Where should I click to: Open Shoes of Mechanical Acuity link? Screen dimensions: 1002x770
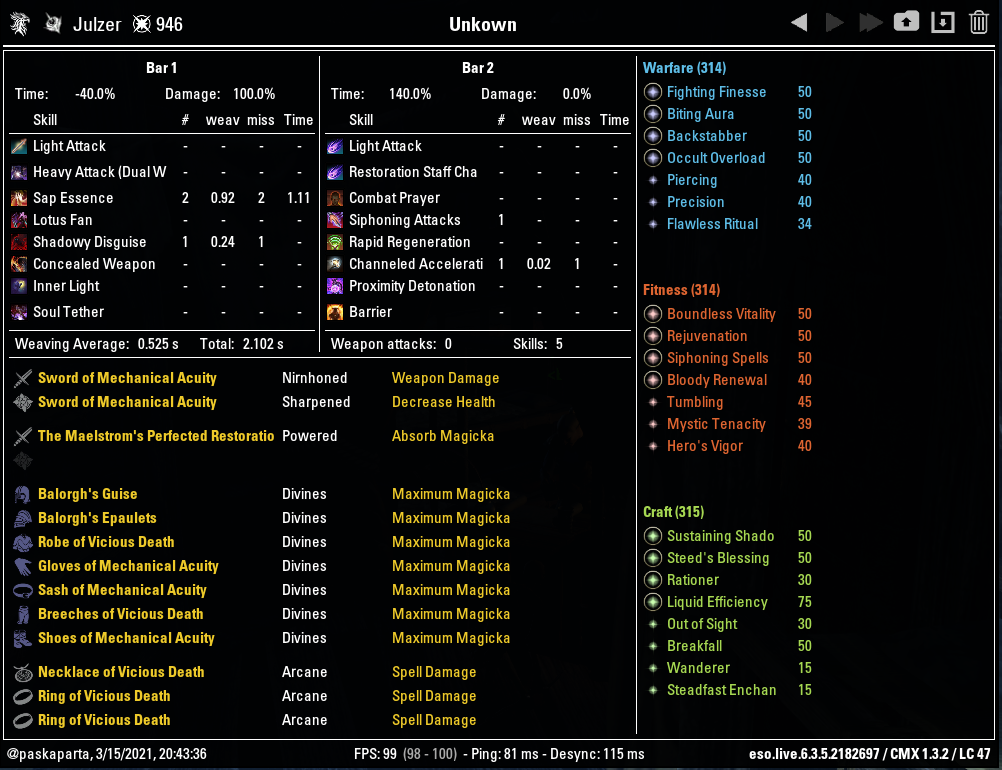click(127, 638)
